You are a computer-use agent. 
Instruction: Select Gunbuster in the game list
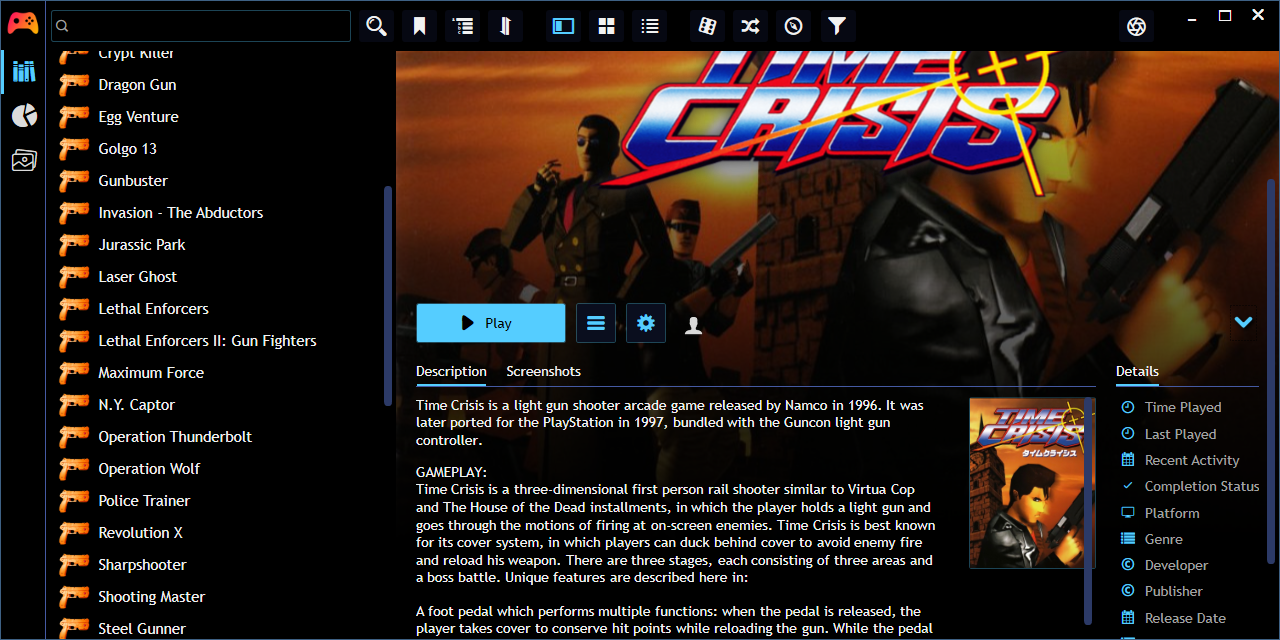133,181
